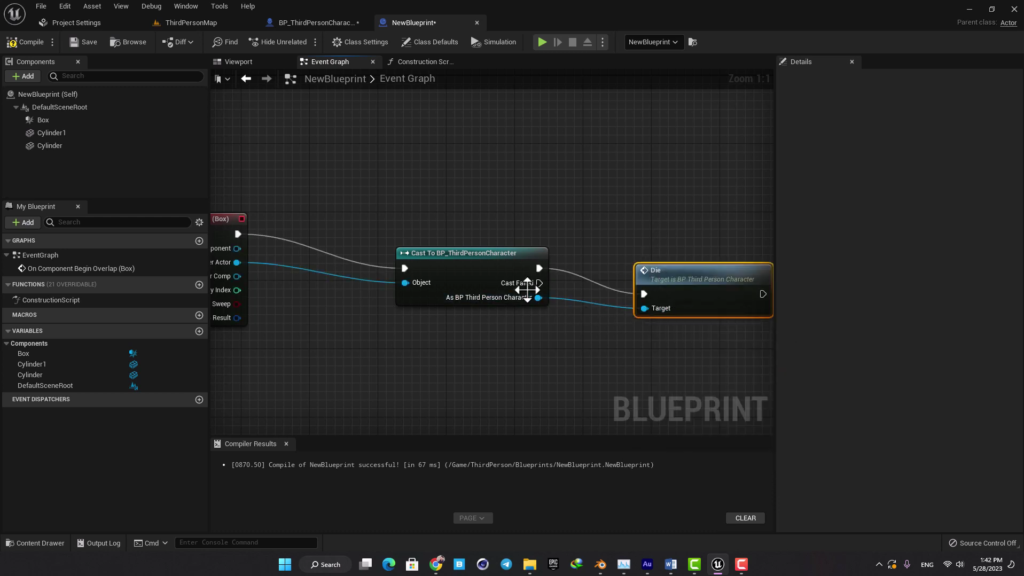1024x576 pixels.
Task: Toggle Simulation mode
Action: click(x=494, y=42)
